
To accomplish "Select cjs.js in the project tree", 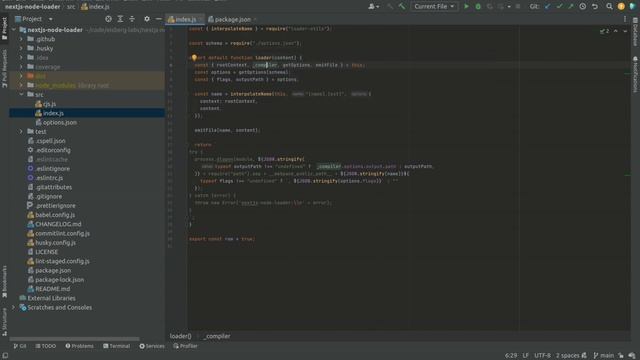I will (x=49, y=104).
